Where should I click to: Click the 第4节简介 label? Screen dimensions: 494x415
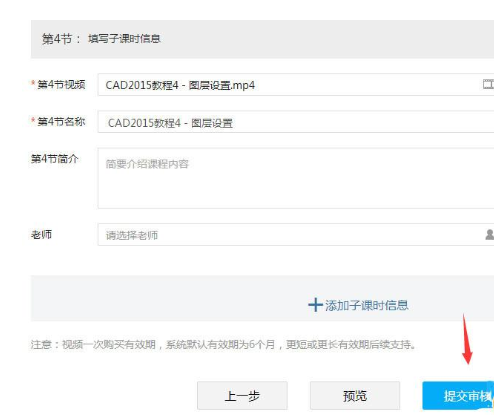click(55, 159)
